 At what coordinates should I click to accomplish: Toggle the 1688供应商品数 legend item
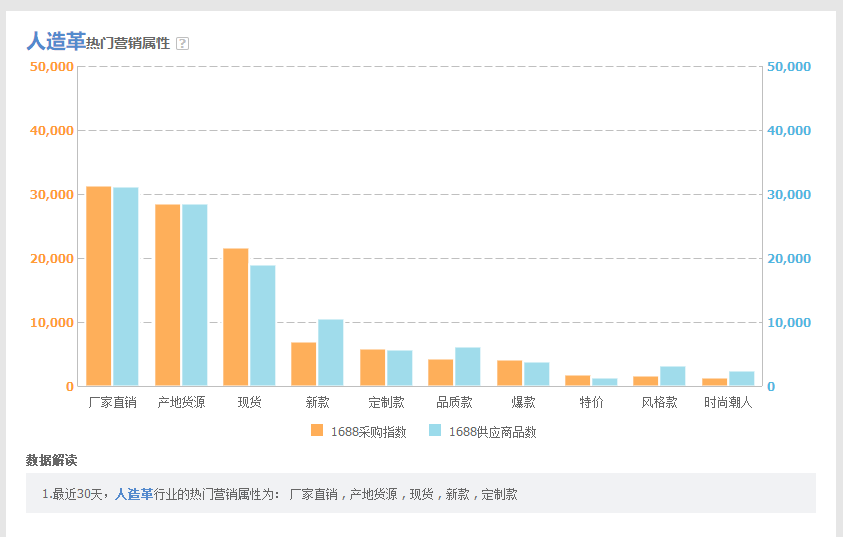[482, 431]
